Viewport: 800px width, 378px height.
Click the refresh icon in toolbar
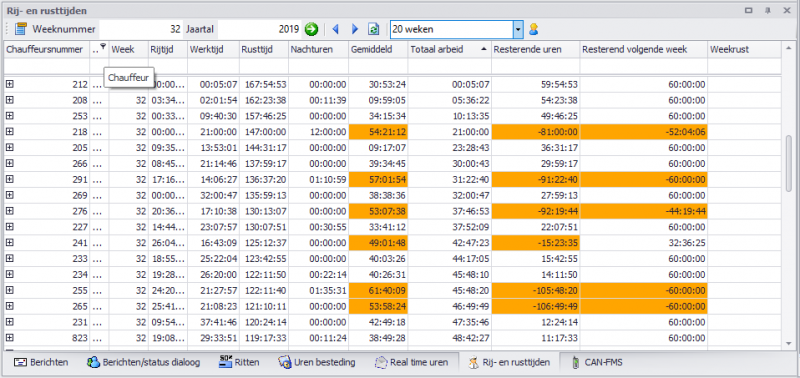(x=374, y=30)
